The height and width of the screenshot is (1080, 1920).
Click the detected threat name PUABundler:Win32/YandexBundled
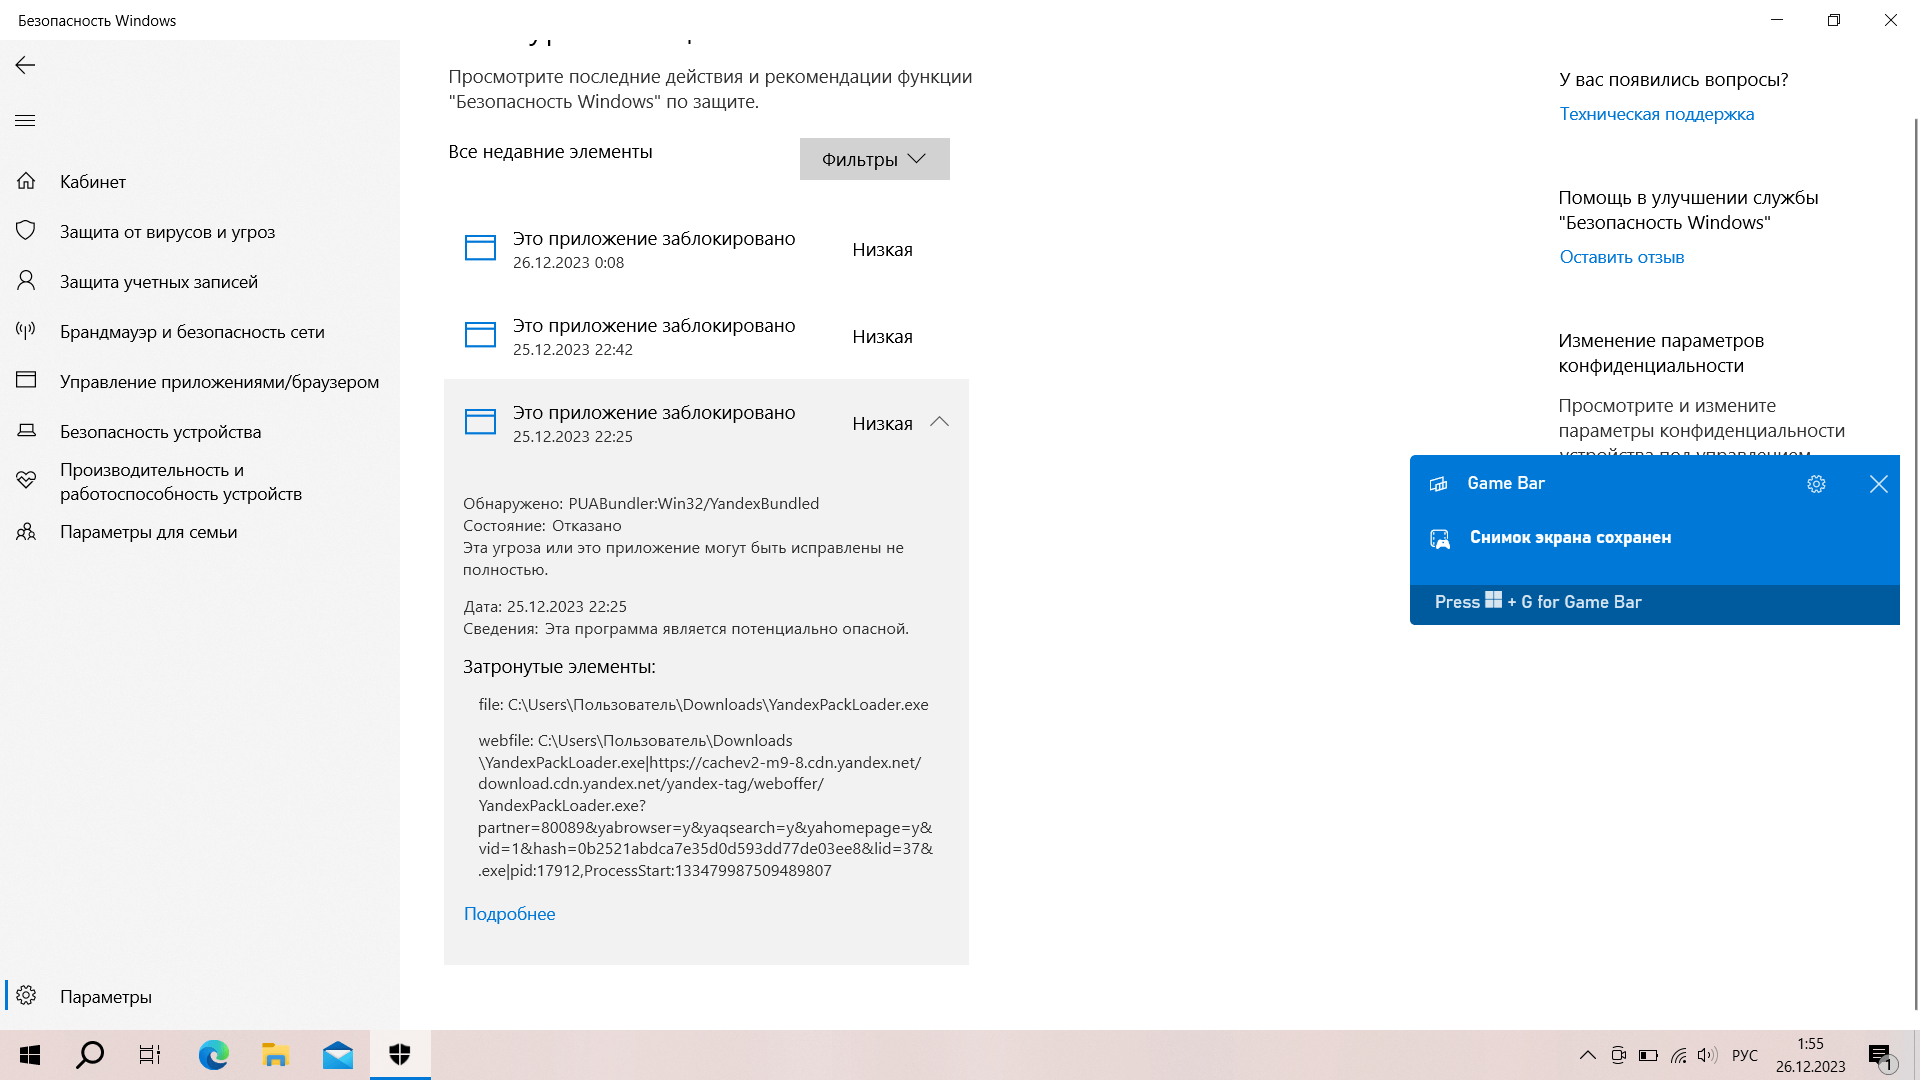(693, 503)
